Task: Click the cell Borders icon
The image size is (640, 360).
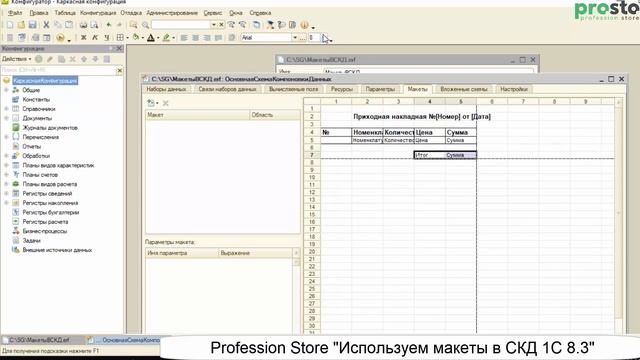Action: [x=120, y=38]
